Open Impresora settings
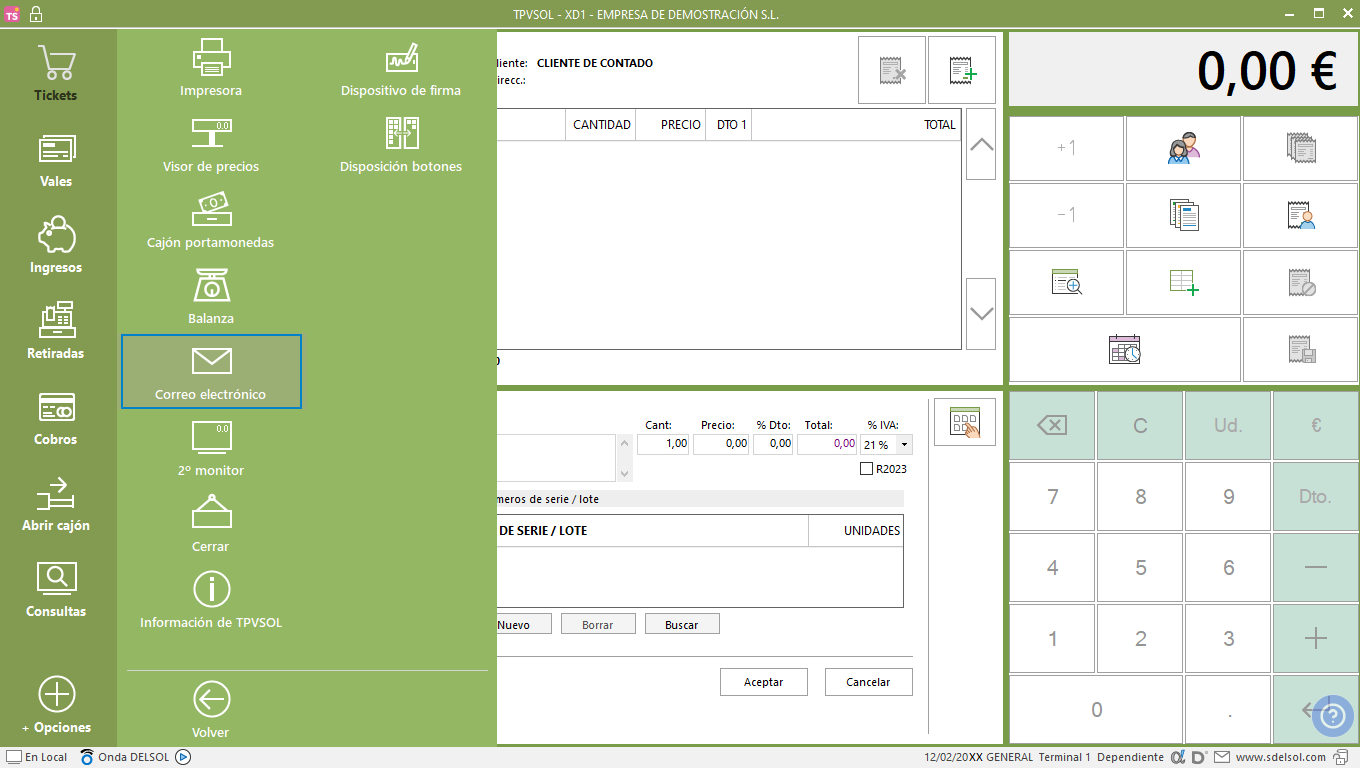Image resolution: width=1360 pixels, height=768 pixels. (x=211, y=68)
